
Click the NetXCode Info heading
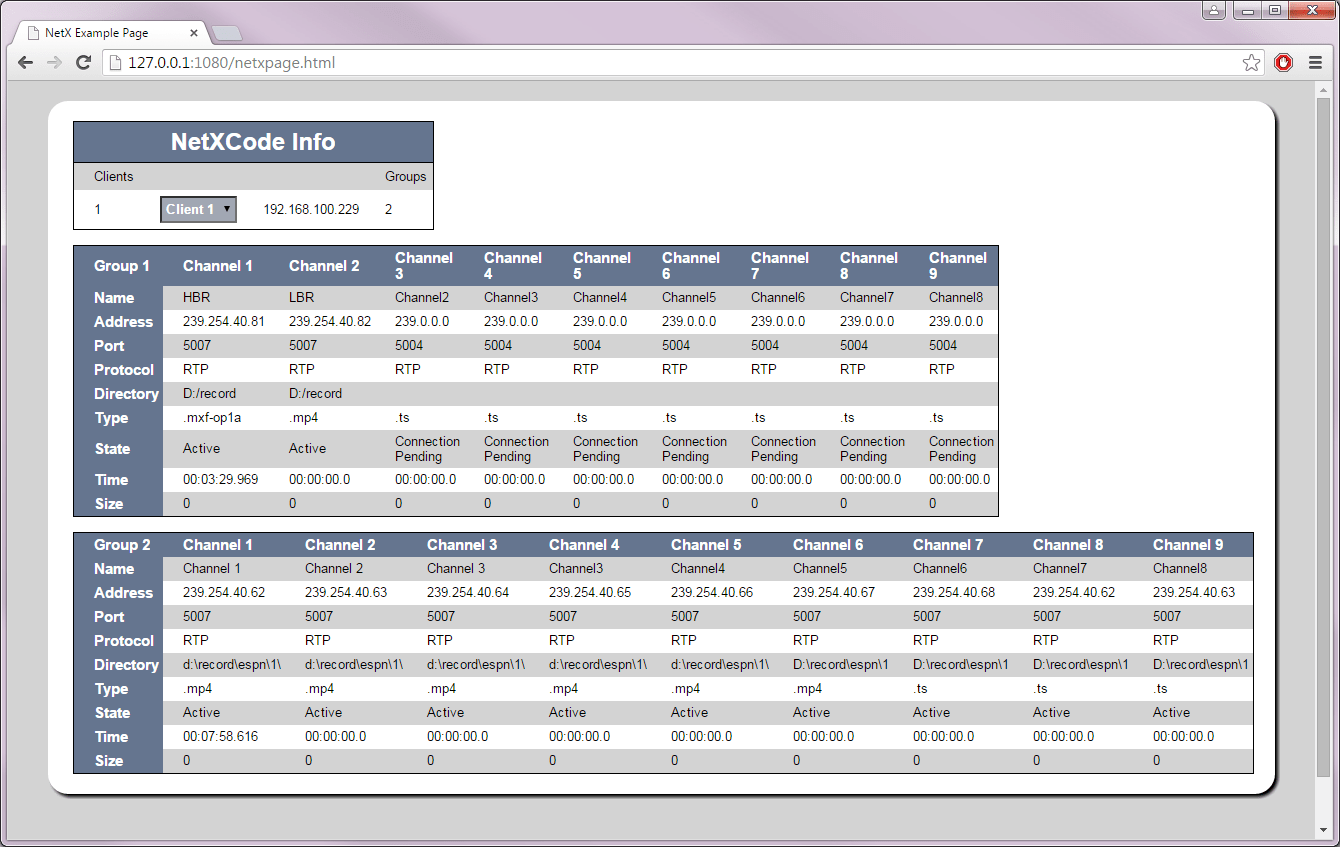[253, 142]
